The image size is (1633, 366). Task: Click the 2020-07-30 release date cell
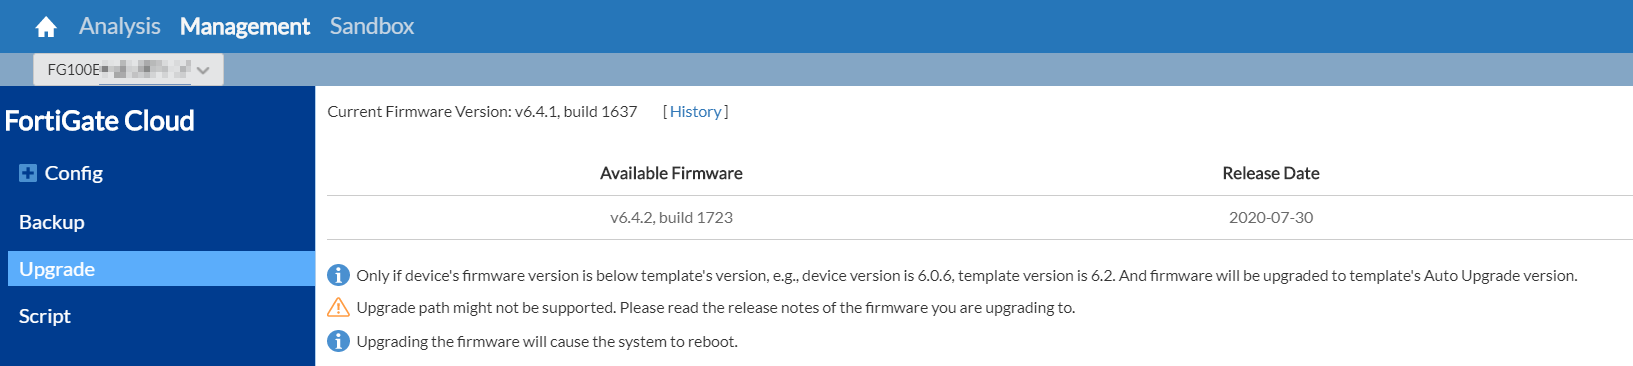1271,217
